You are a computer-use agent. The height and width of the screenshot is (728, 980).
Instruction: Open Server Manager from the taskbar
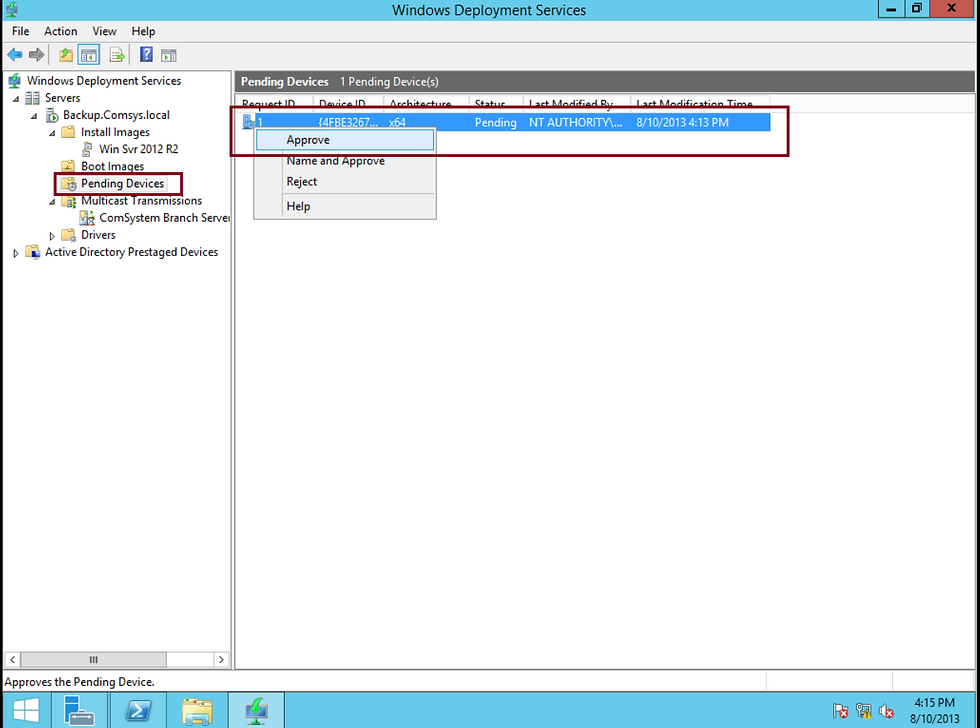(x=79, y=711)
